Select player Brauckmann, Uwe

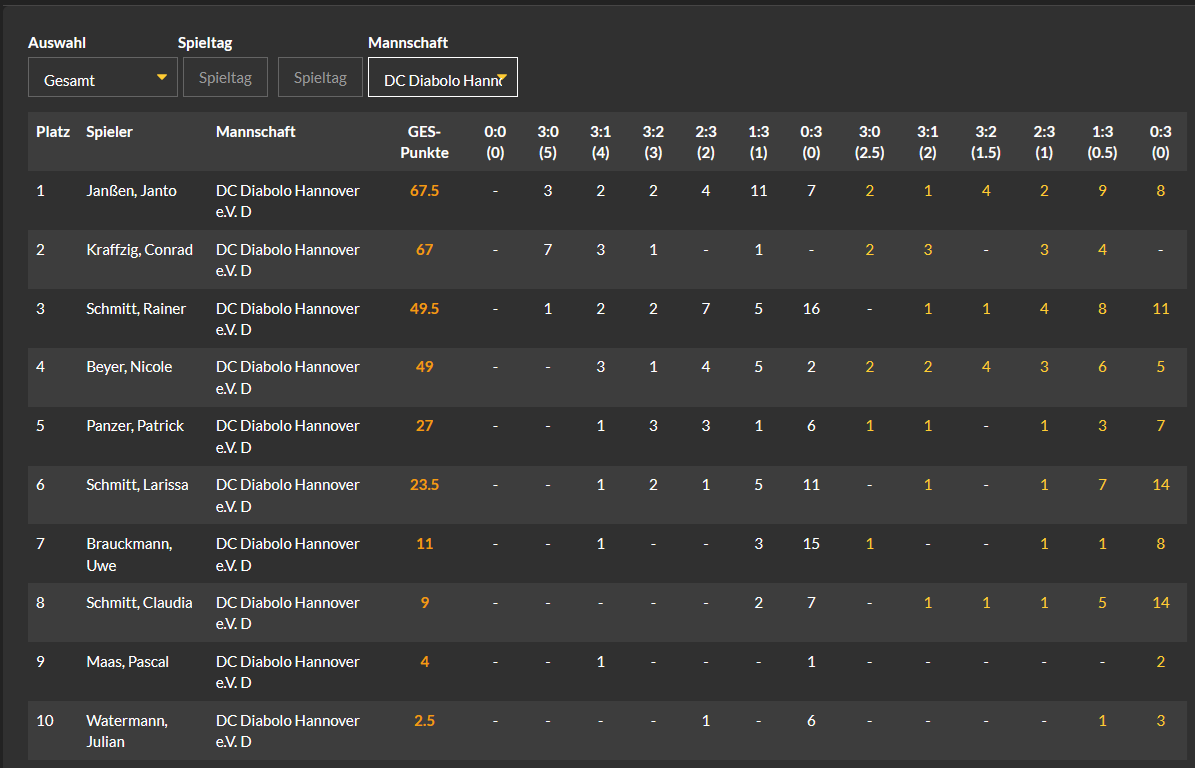129,555
